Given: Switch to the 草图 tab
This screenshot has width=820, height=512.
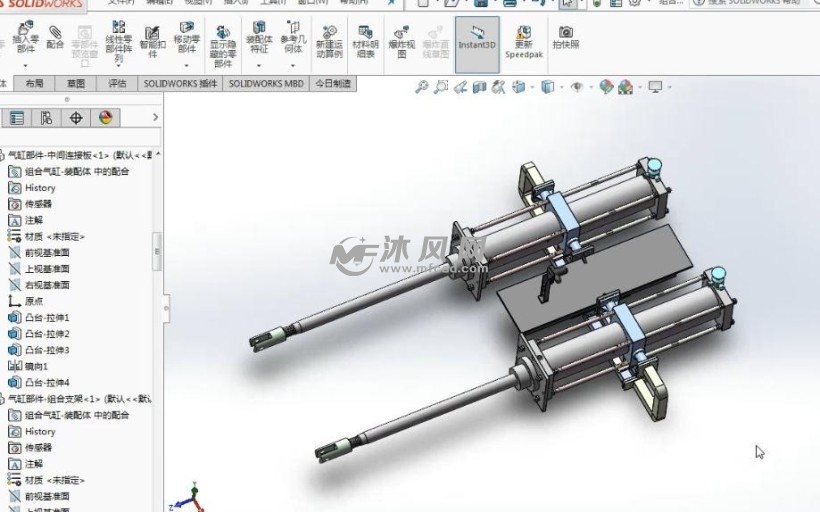Looking at the screenshot, I should [76, 84].
